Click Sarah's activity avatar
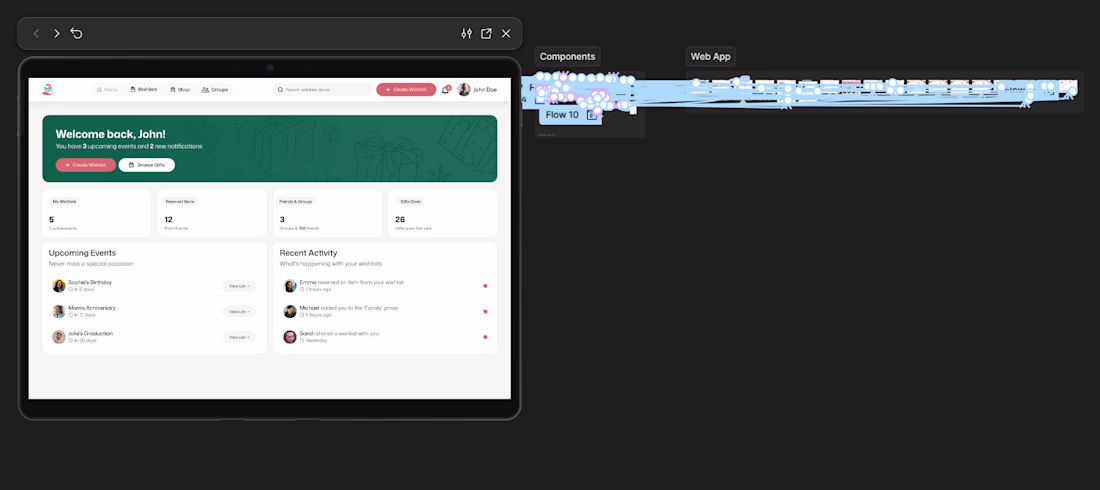 pyautogui.click(x=290, y=337)
